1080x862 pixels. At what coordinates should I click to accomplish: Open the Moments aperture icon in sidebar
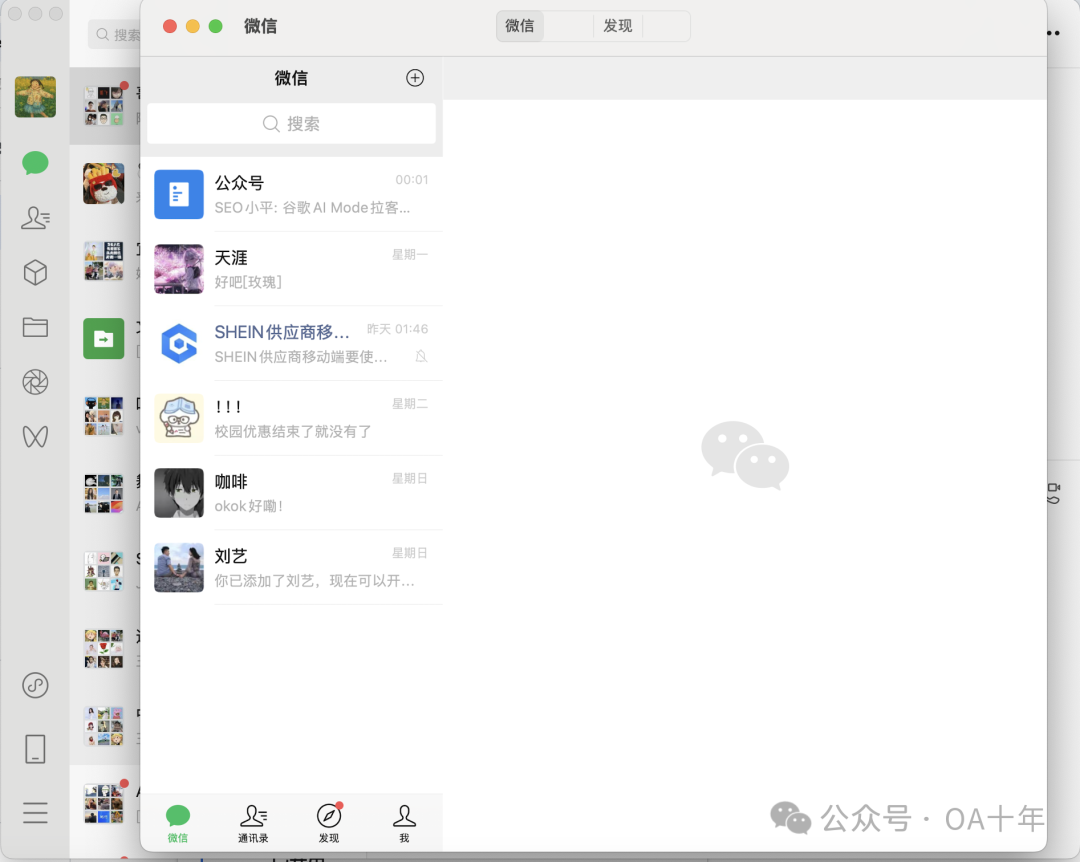[35, 382]
